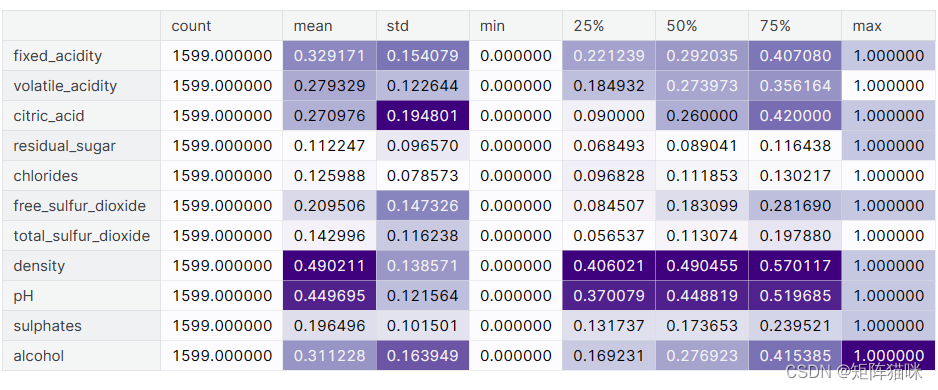
Task: Select the density row label
Action: tap(81, 266)
